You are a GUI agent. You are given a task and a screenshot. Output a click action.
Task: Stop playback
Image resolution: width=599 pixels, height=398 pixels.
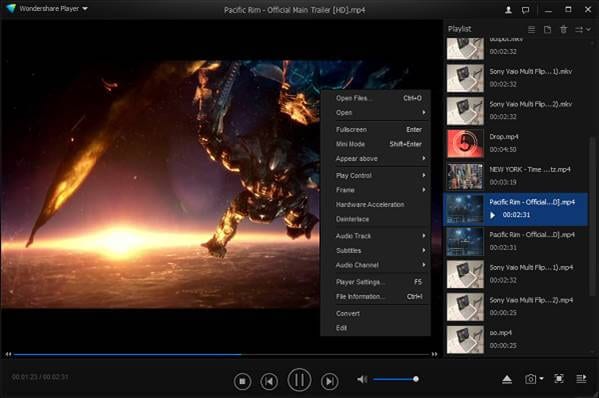click(x=242, y=381)
